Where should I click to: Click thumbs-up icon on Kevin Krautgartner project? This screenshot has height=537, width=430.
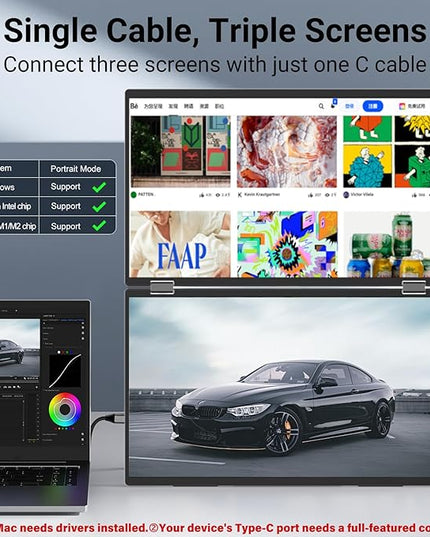(x=311, y=195)
